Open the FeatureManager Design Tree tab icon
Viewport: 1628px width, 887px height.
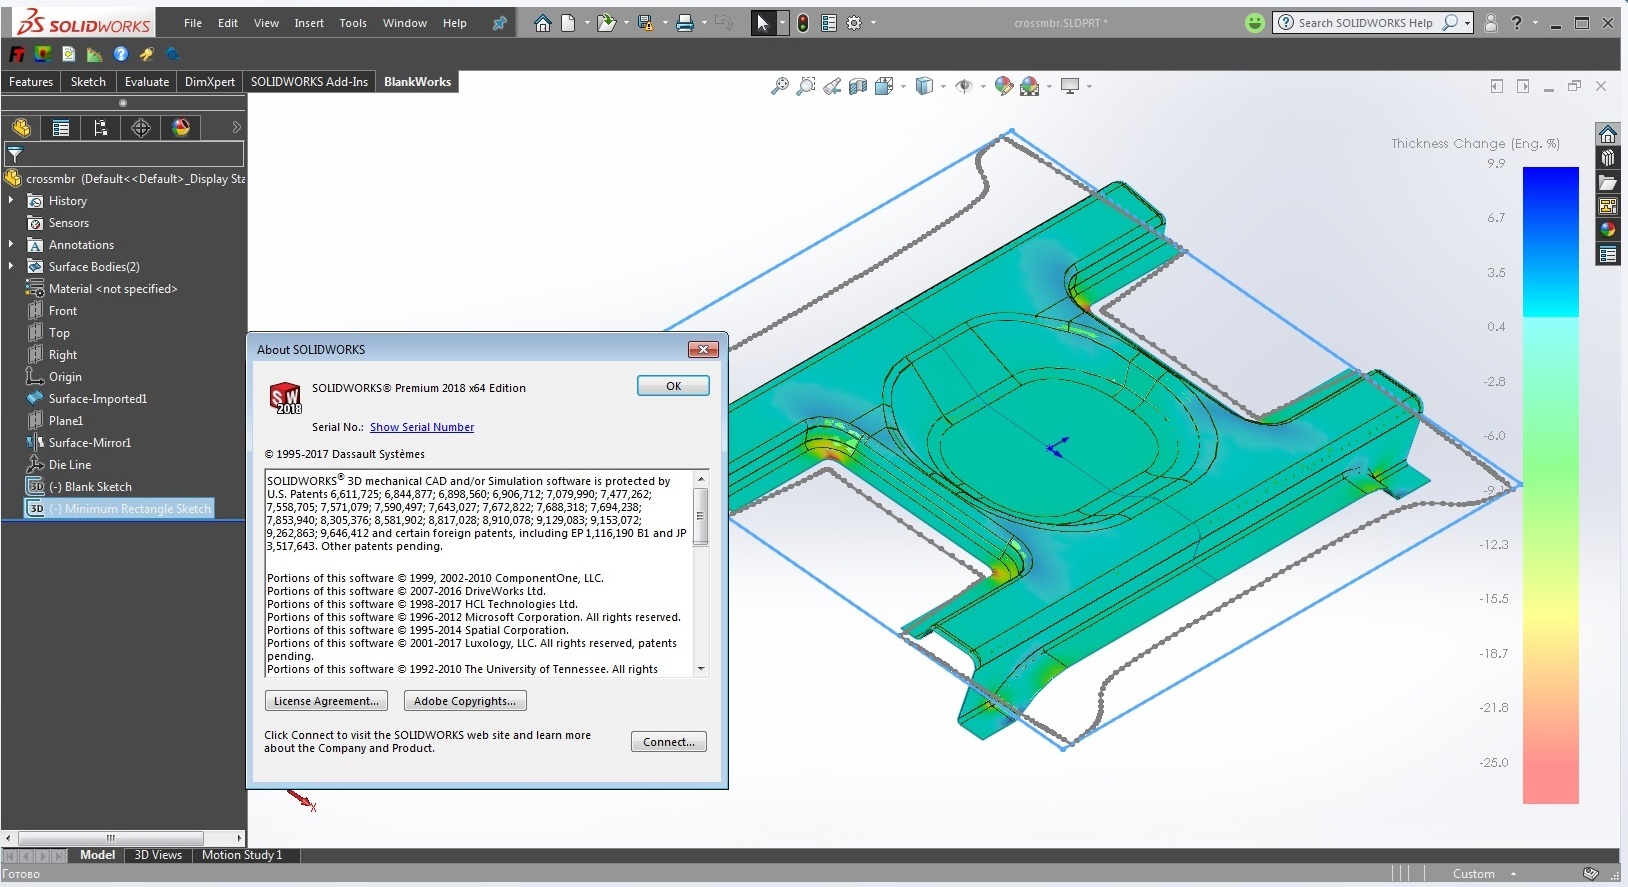tap(21, 128)
